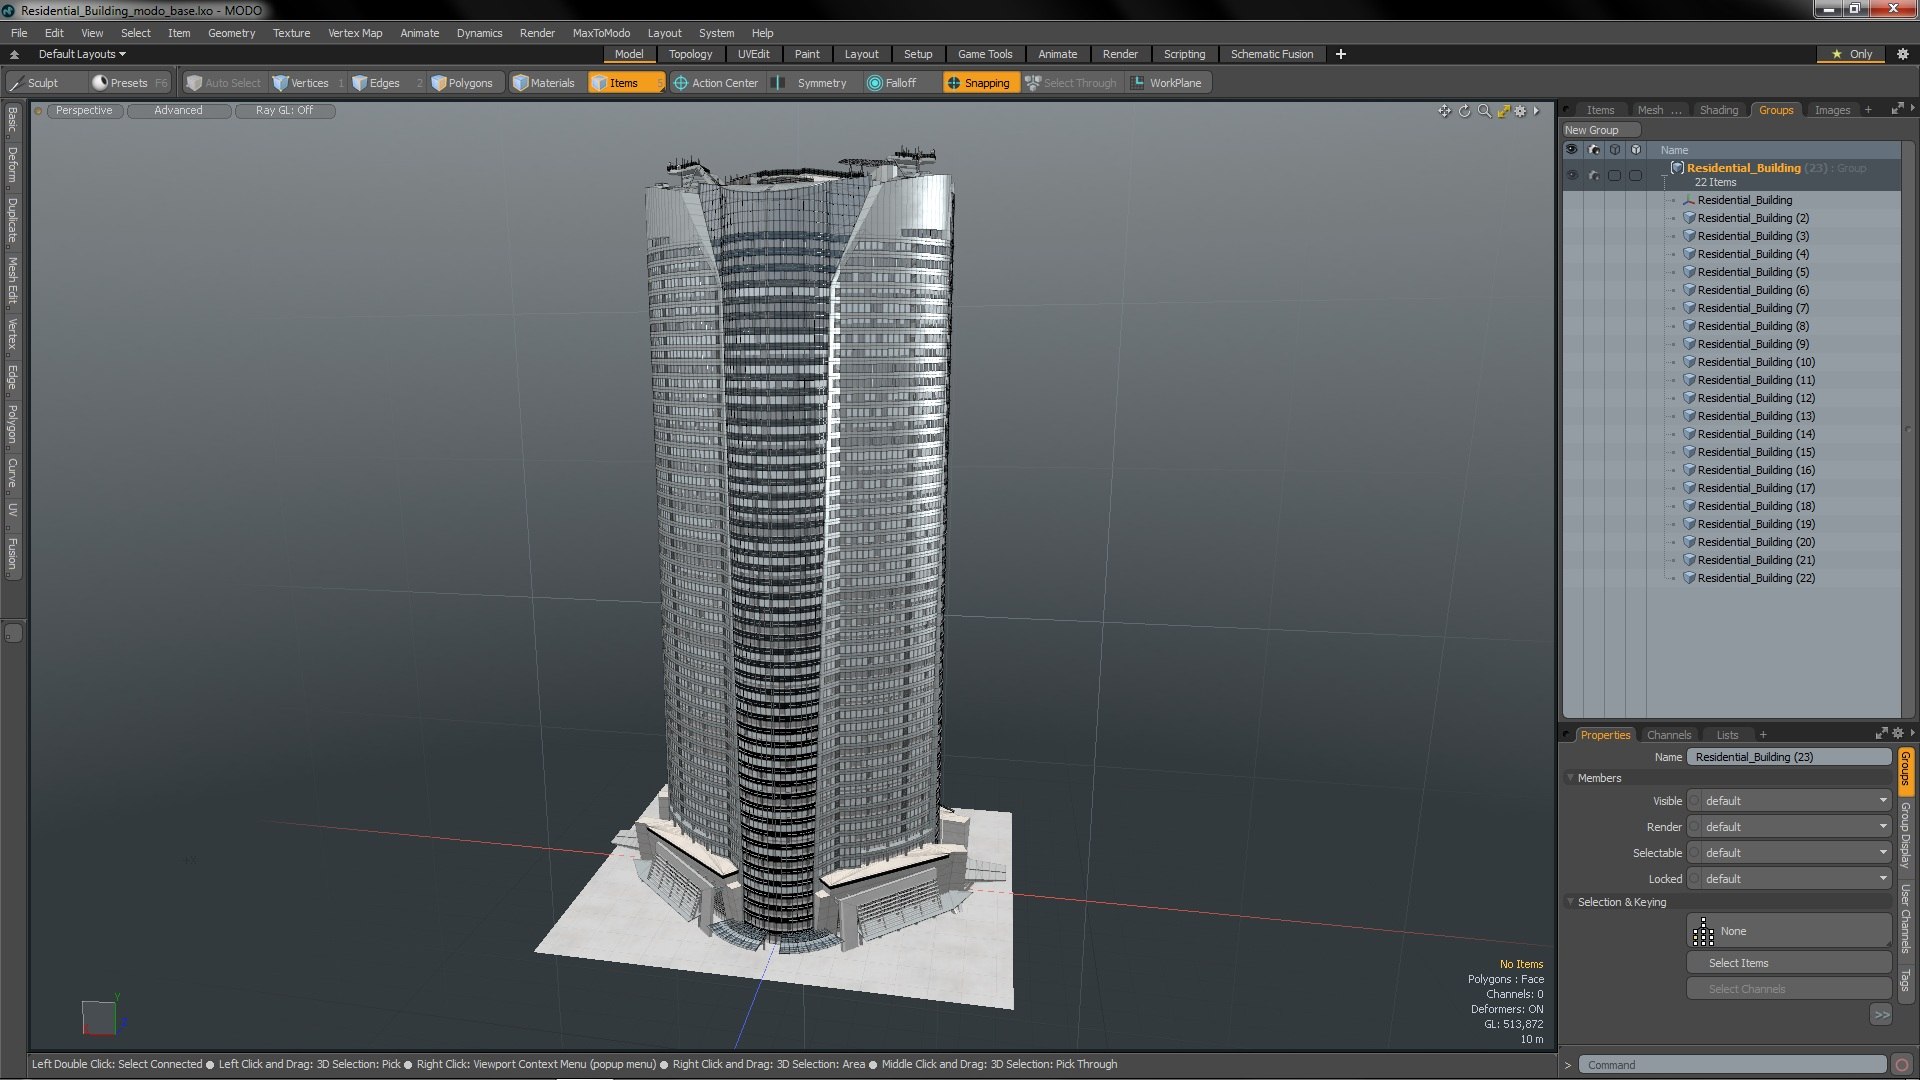The height and width of the screenshot is (1080, 1920).
Task: Toggle visibility eye for Residential_Building group
Action: (x=1572, y=175)
